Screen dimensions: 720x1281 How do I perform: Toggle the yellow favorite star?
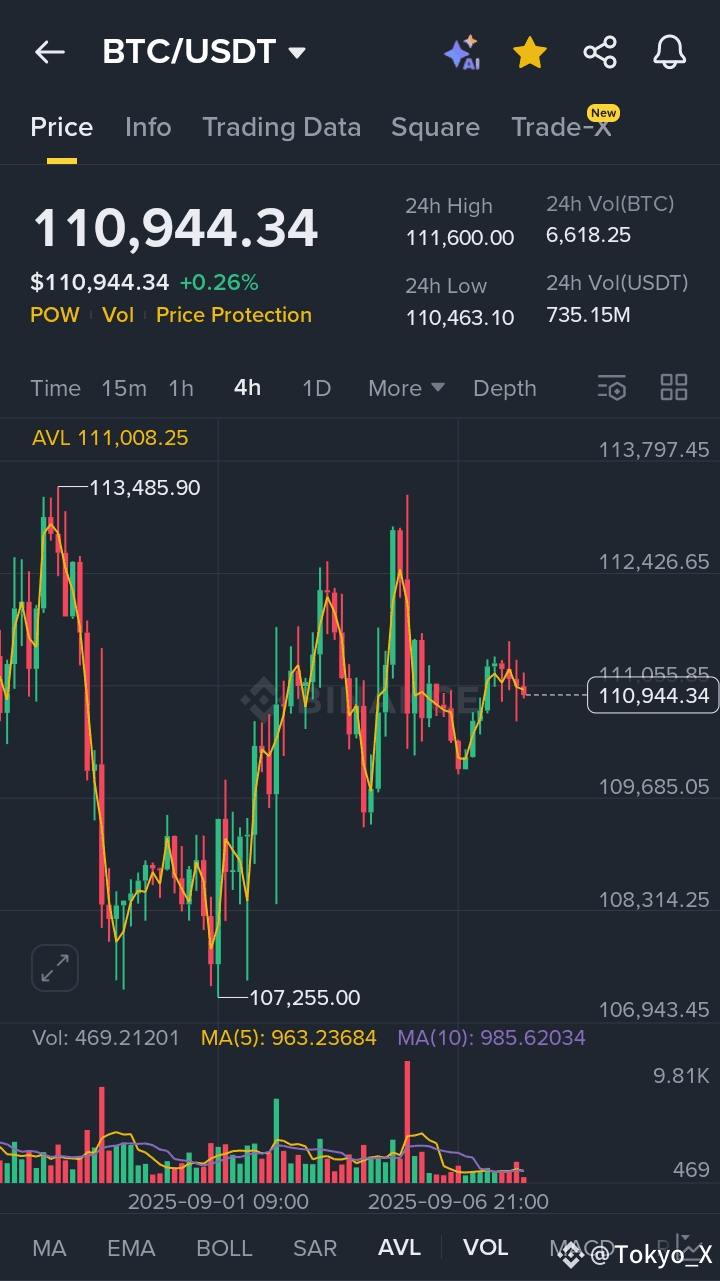point(530,53)
